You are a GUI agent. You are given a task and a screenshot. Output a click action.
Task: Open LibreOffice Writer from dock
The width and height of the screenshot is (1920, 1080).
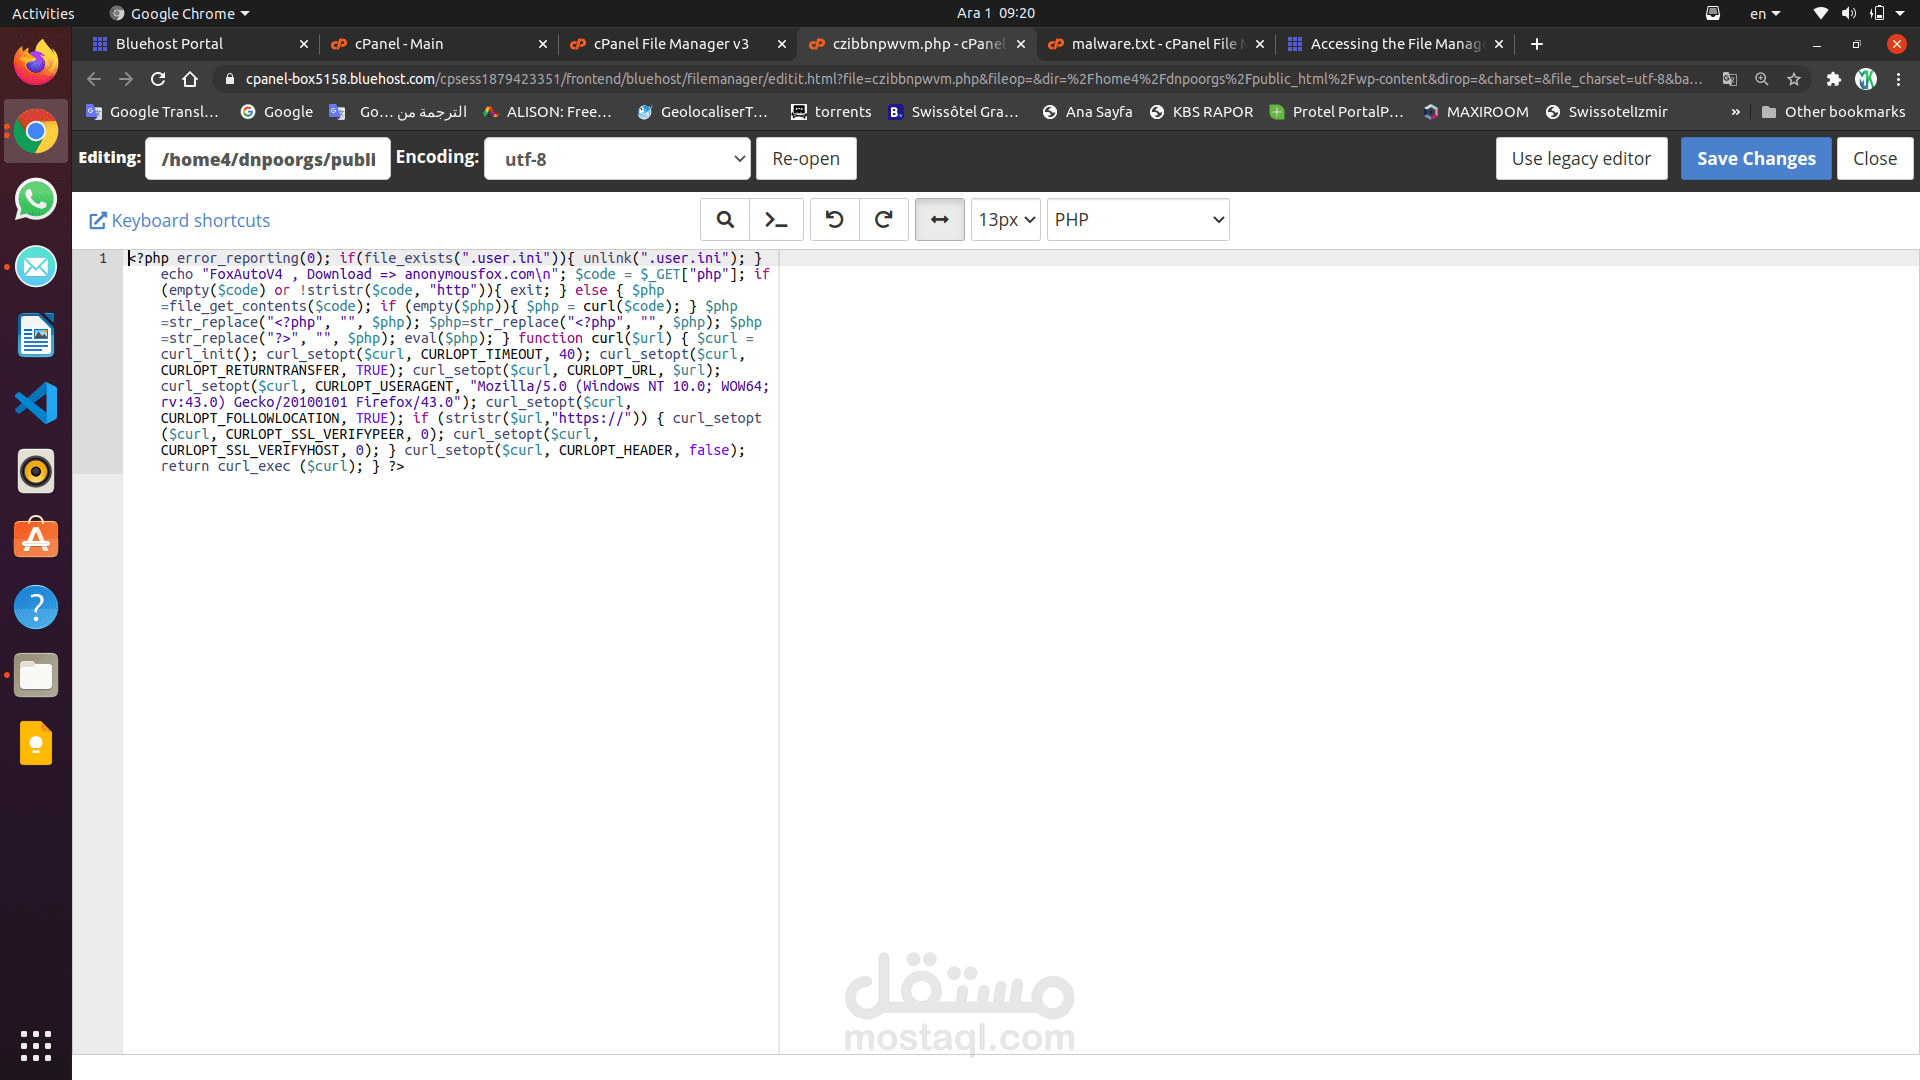(36, 335)
